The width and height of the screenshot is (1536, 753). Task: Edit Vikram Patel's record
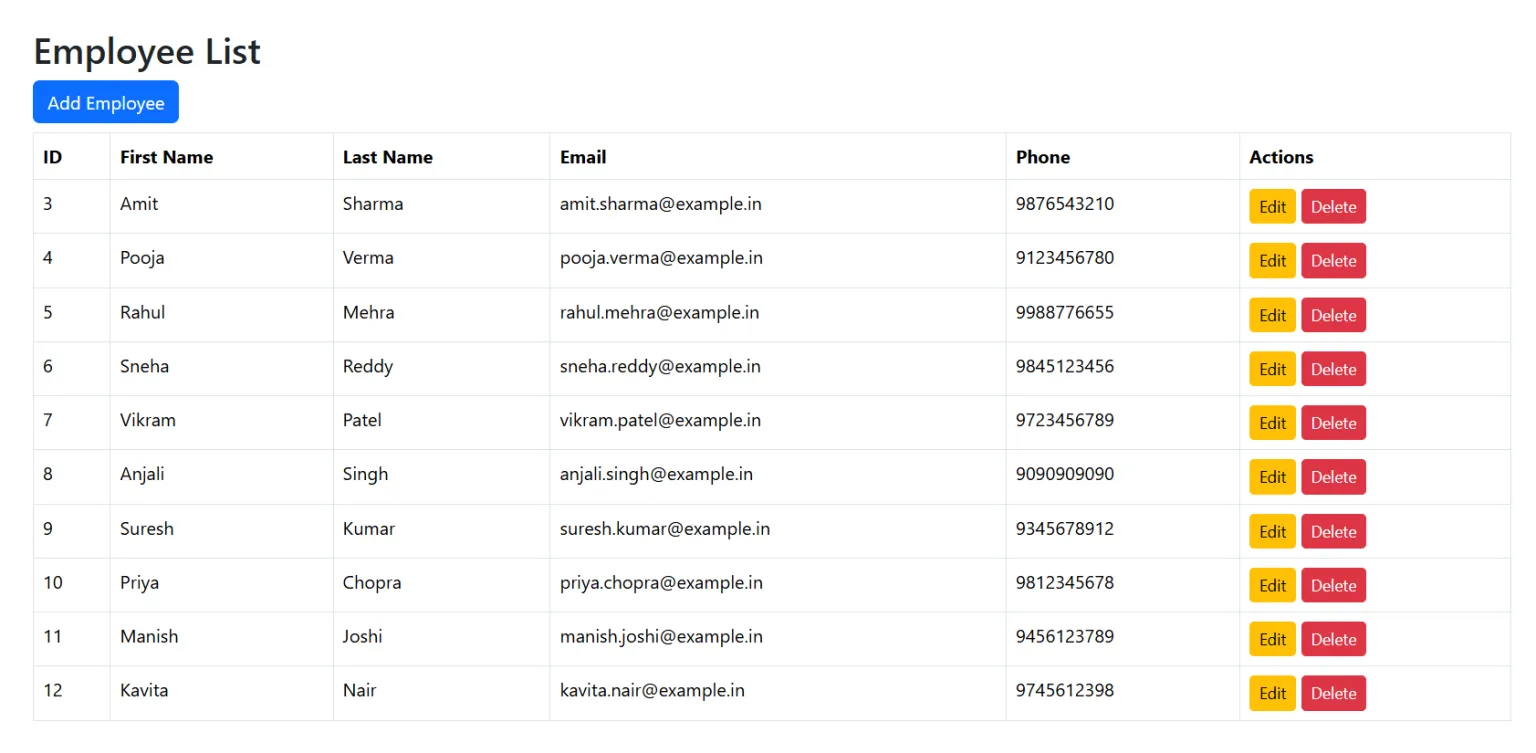[1271, 422]
